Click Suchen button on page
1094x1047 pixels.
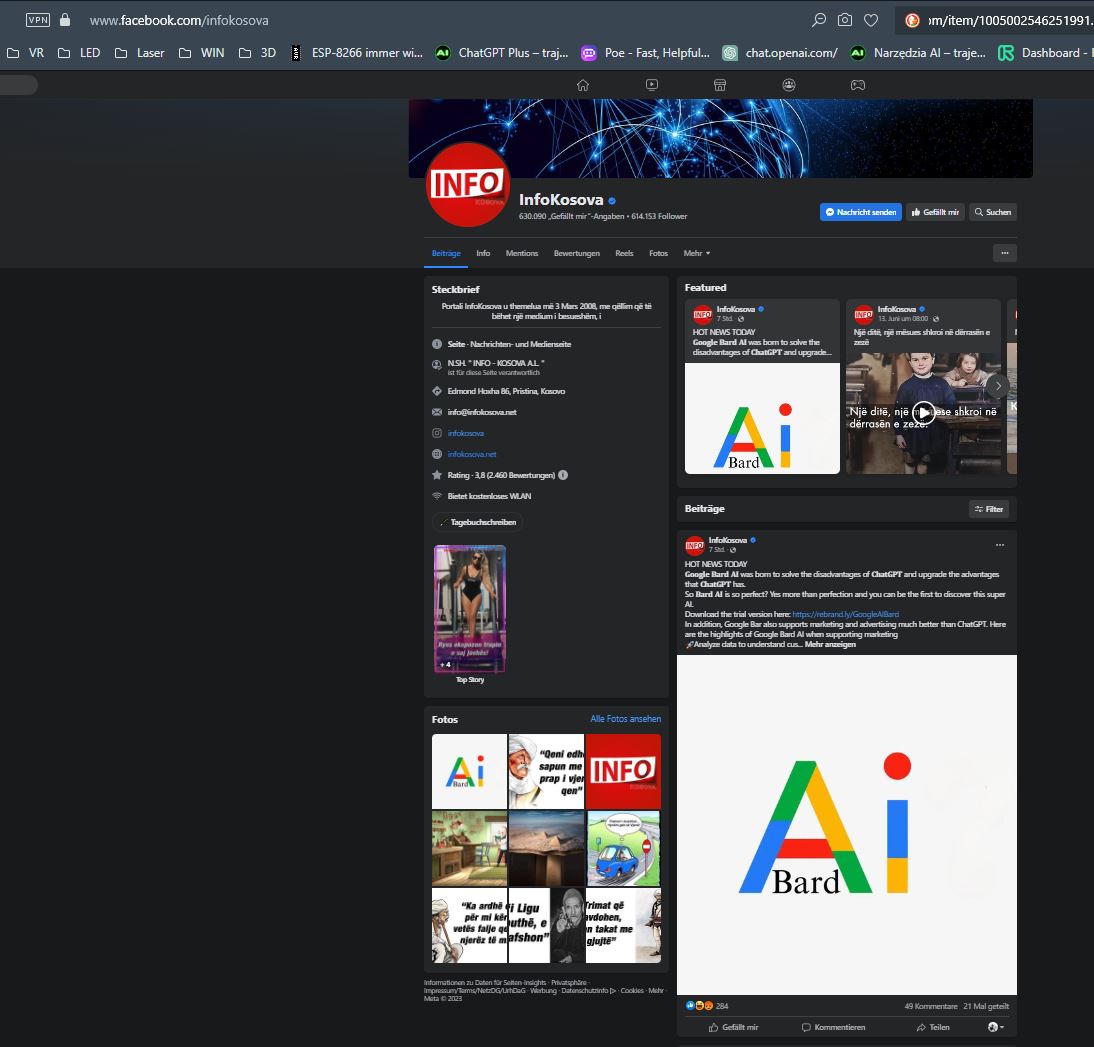click(x=993, y=212)
